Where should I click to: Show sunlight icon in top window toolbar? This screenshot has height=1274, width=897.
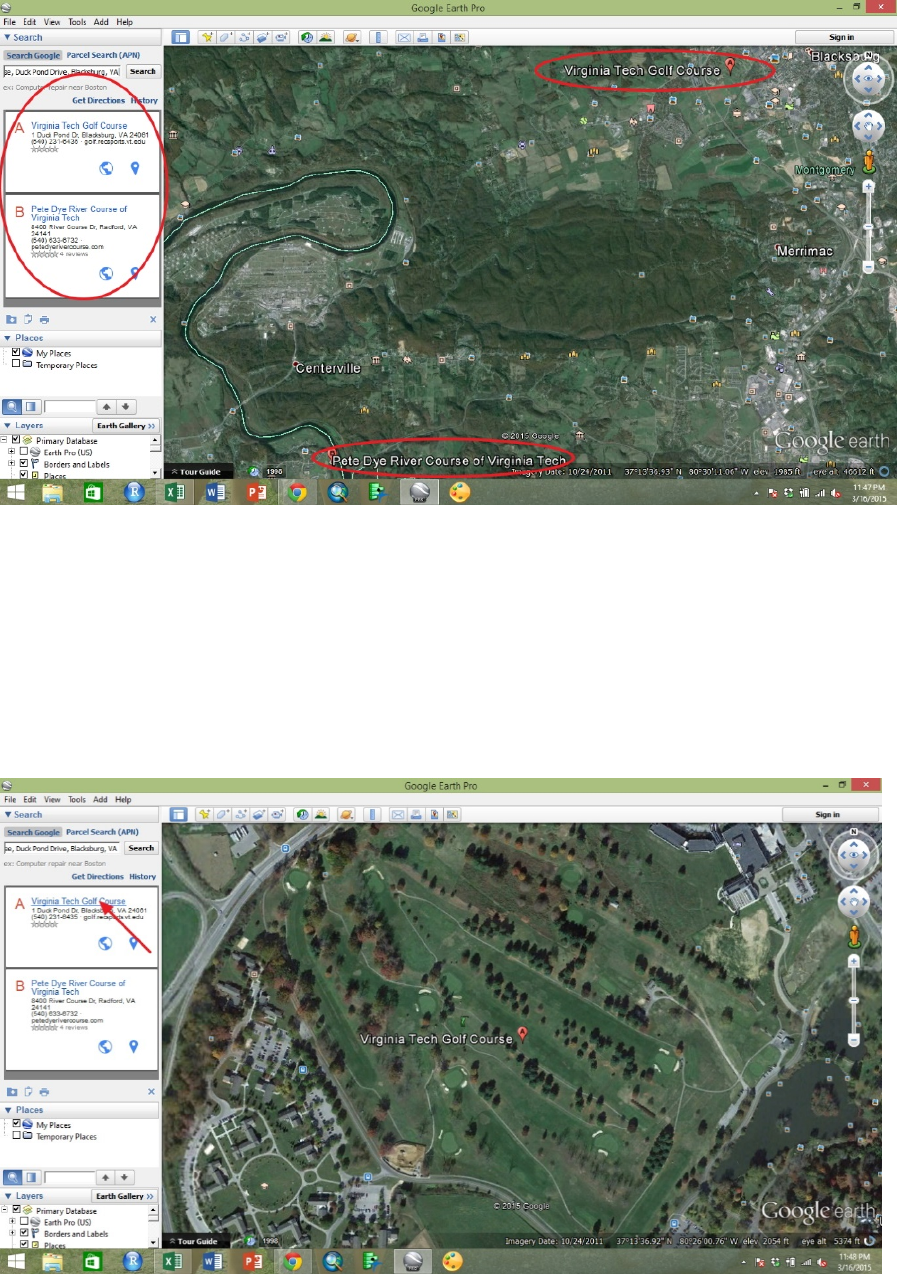[326, 37]
